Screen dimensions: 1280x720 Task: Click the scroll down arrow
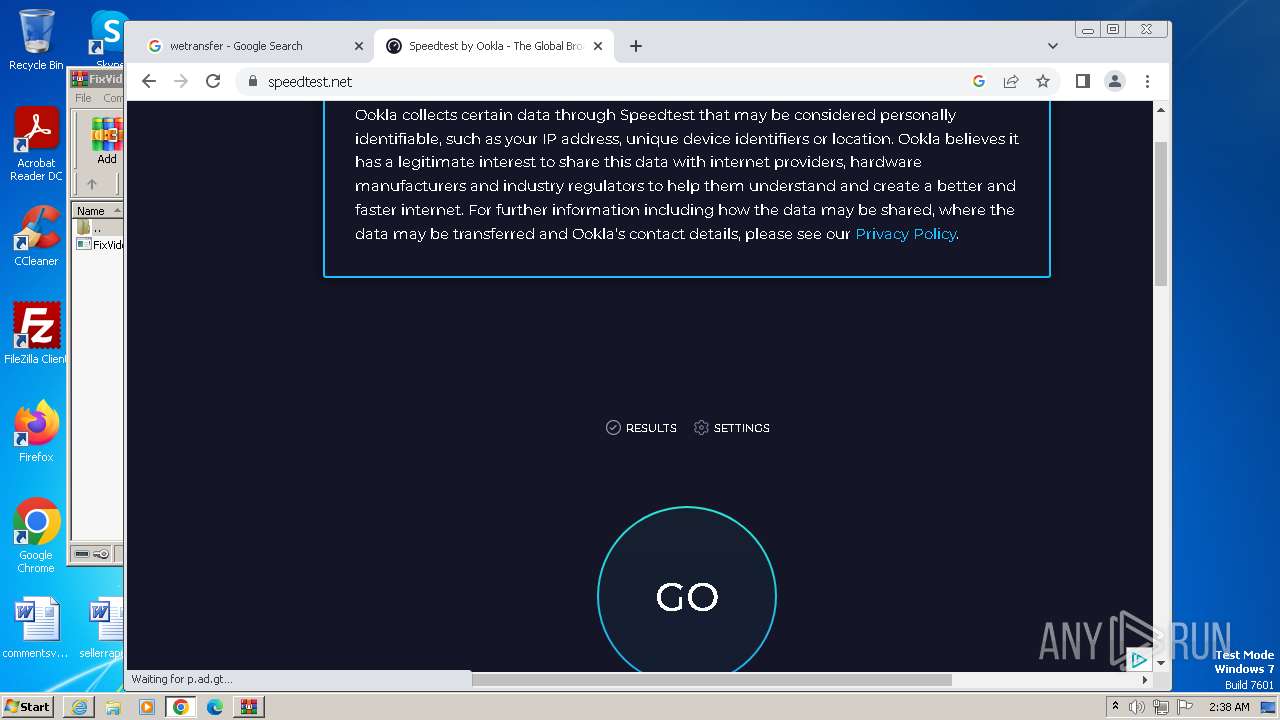click(1161, 663)
